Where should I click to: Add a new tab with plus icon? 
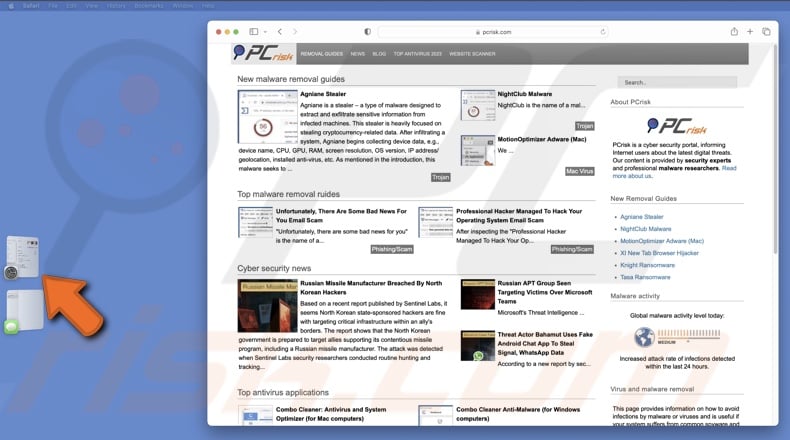pyautogui.click(x=750, y=31)
